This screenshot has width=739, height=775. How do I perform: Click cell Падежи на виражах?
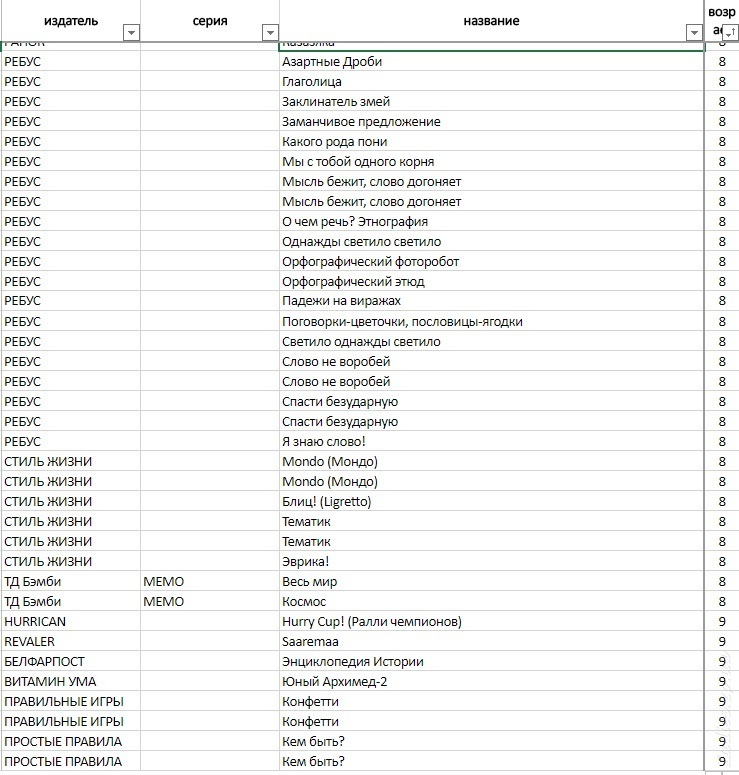(491, 301)
